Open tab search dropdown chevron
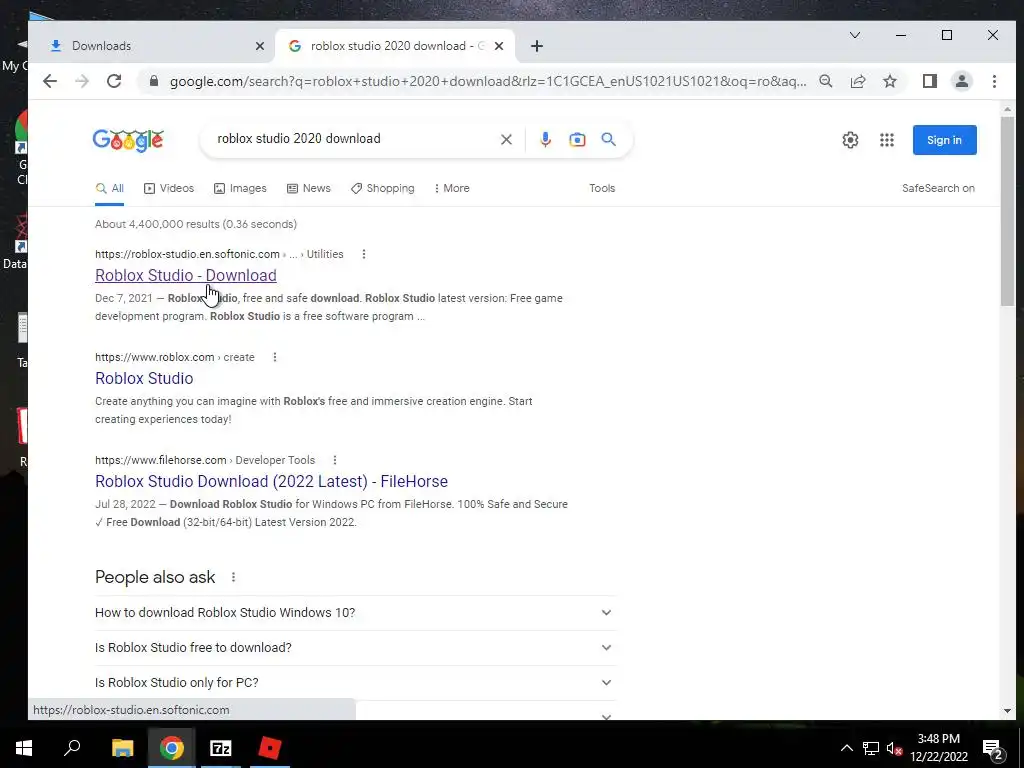Screen dimensions: 1024x768 (x=854, y=35)
